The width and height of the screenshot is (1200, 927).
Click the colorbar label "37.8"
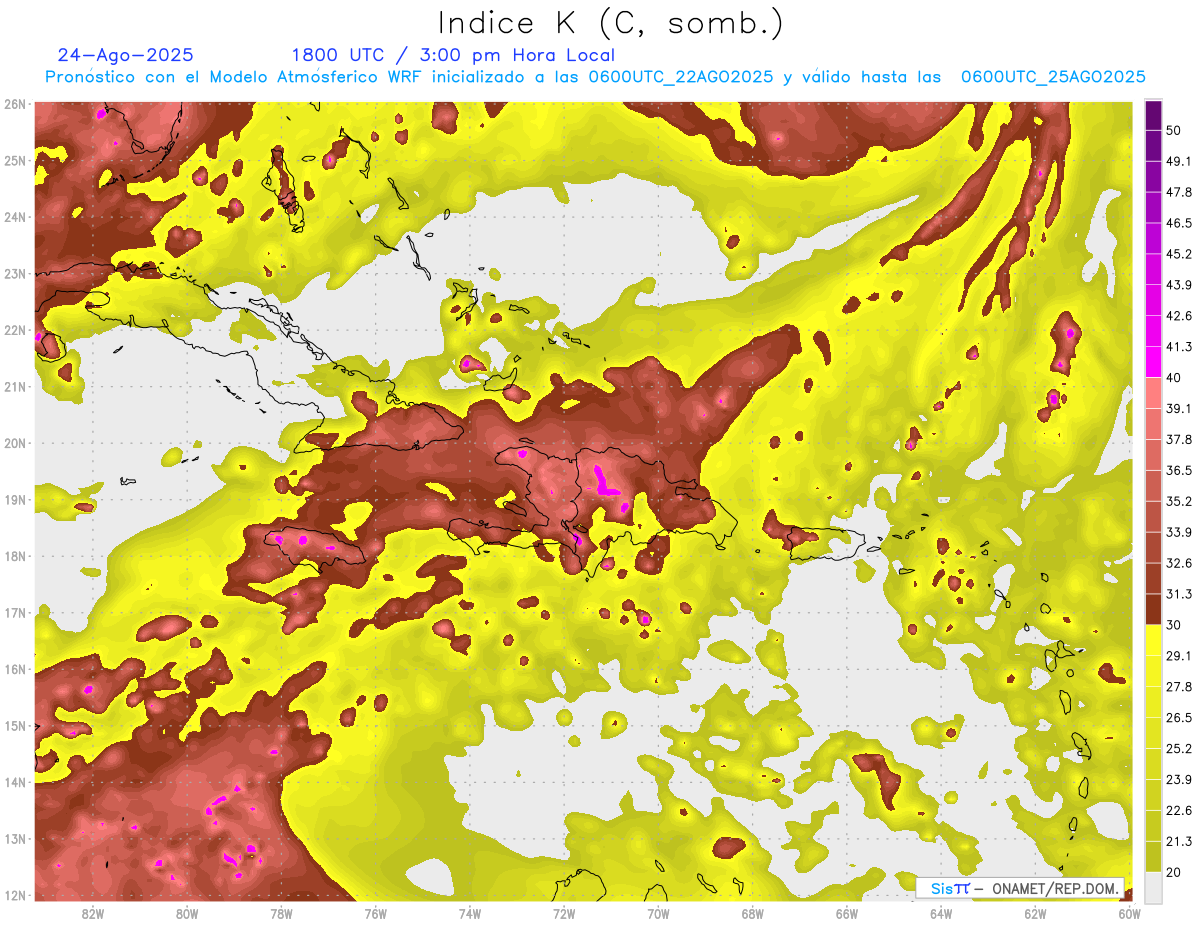pyautogui.click(x=1178, y=440)
